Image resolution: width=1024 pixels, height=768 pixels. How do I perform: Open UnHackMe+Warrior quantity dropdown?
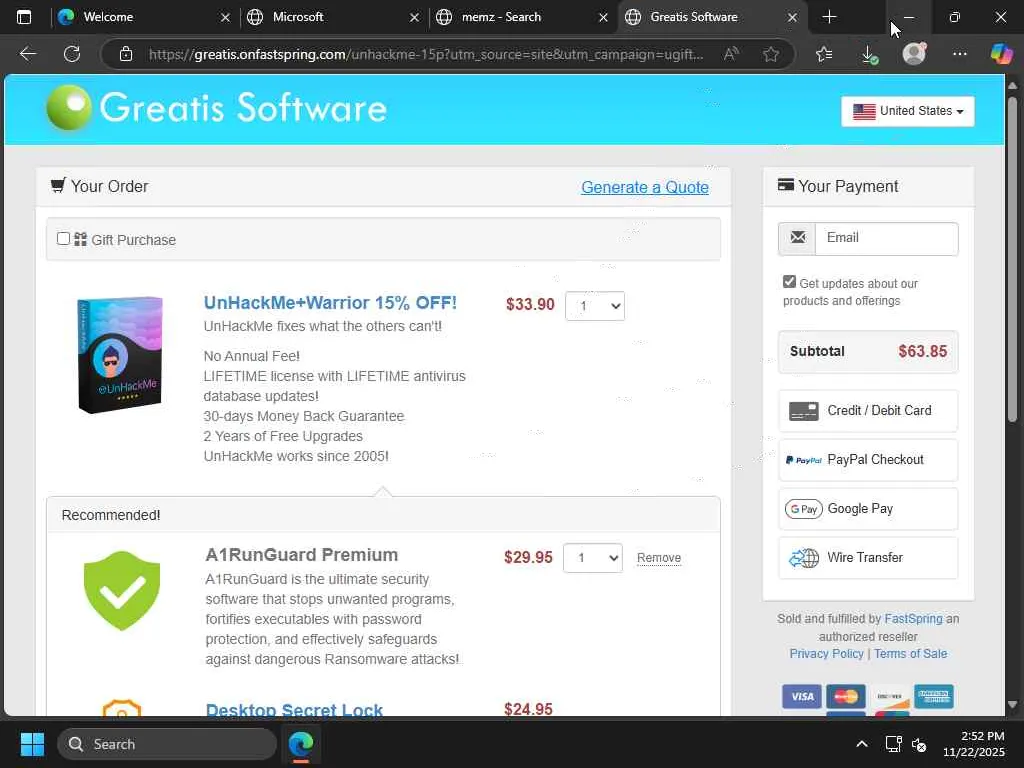click(x=595, y=306)
